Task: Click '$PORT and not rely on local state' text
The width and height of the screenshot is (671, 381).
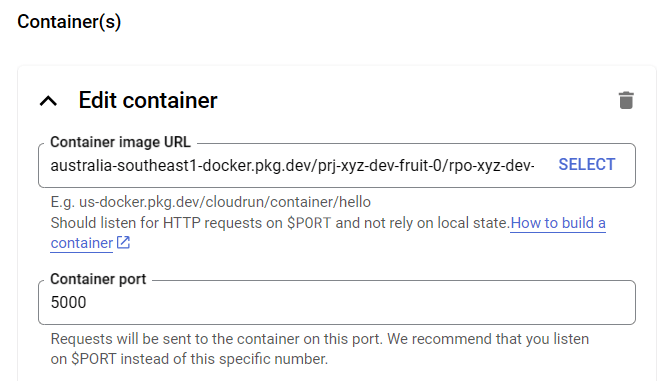Action: (x=398, y=223)
